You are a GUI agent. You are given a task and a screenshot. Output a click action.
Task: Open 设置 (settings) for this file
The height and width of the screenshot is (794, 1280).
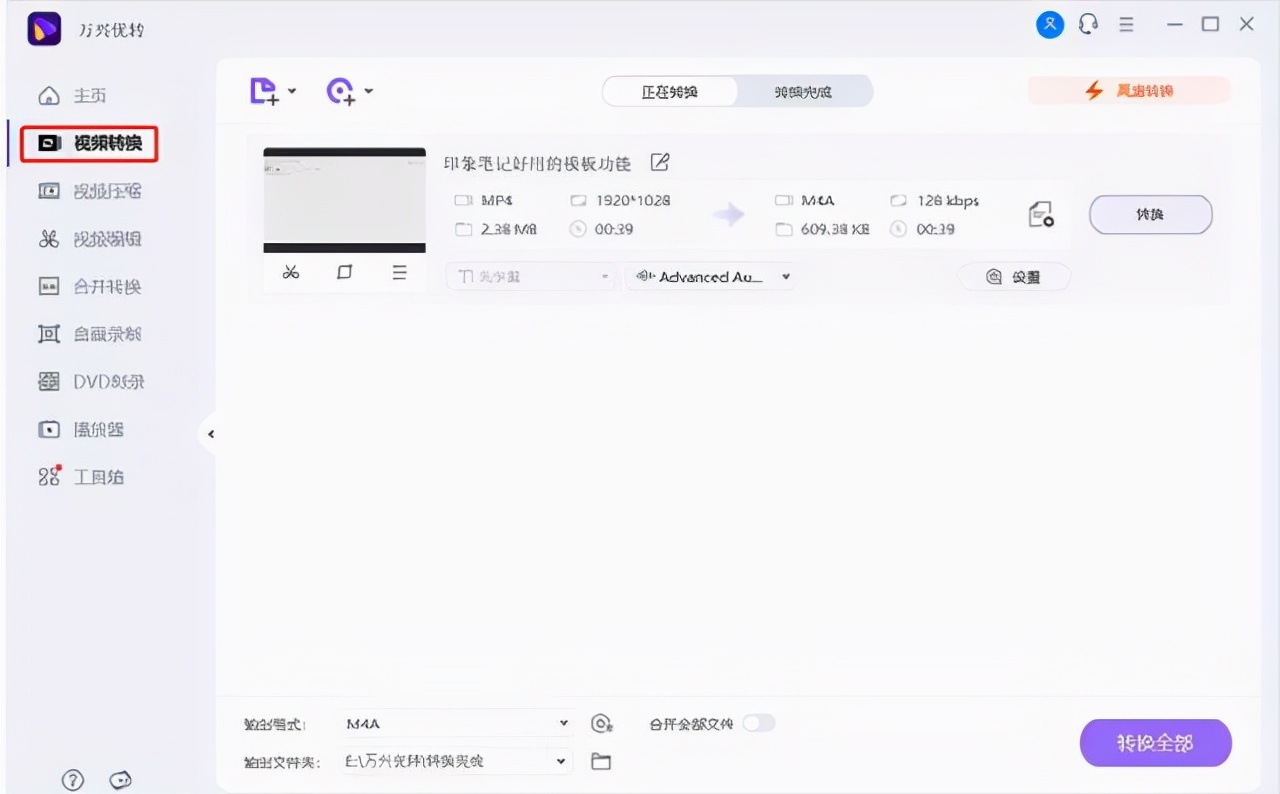1014,277
